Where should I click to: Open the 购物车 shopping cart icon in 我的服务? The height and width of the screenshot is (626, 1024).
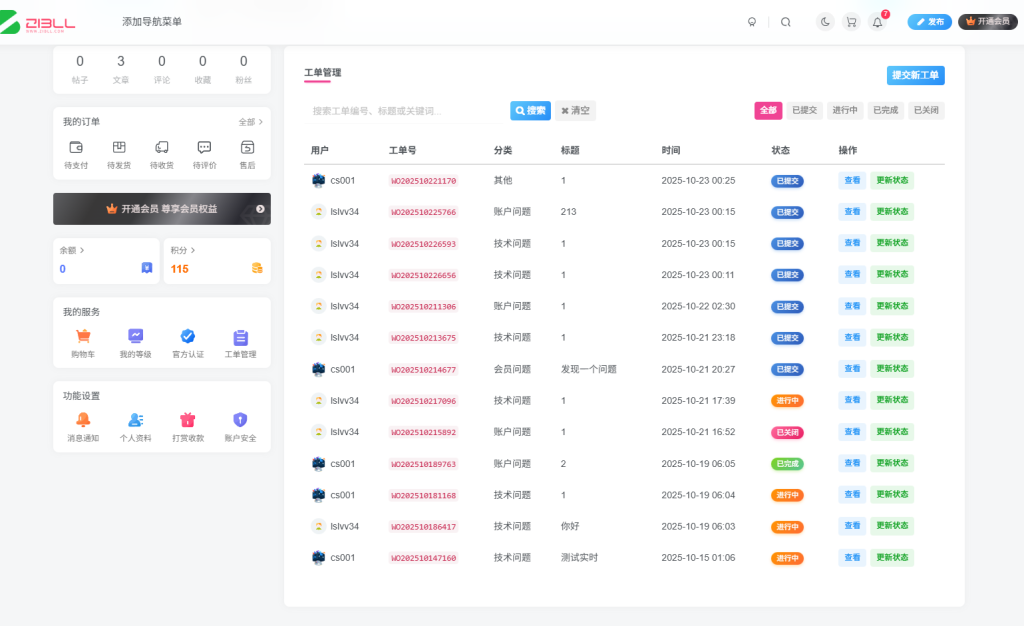(84, 338)
